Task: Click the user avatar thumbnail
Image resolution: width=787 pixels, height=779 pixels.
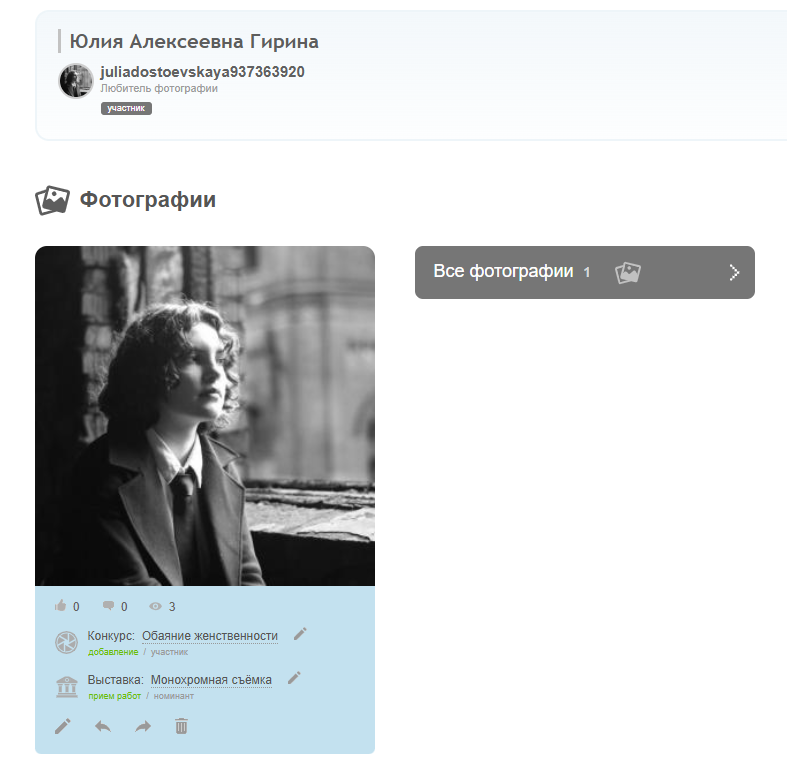Action: 76,80
